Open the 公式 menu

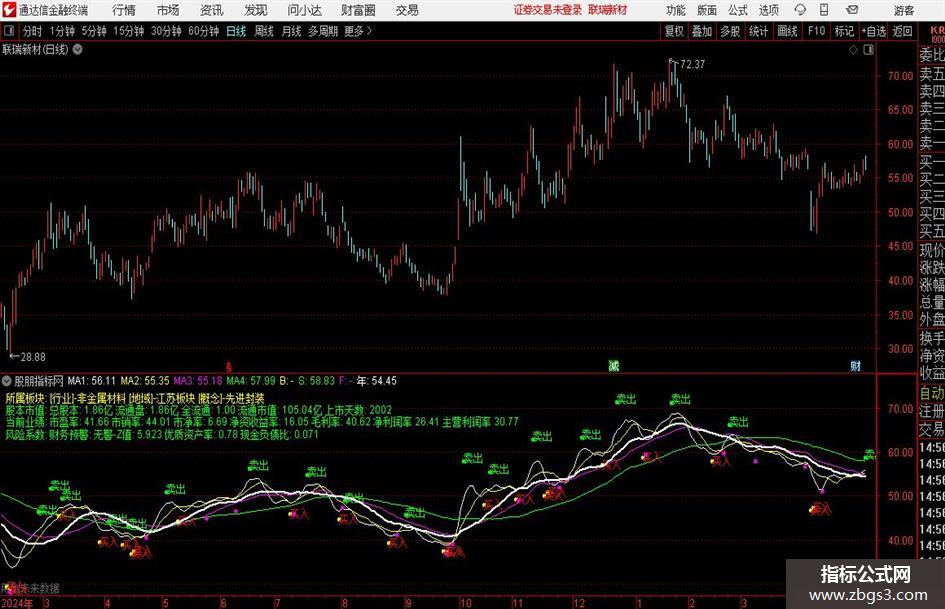pos(738,10)
